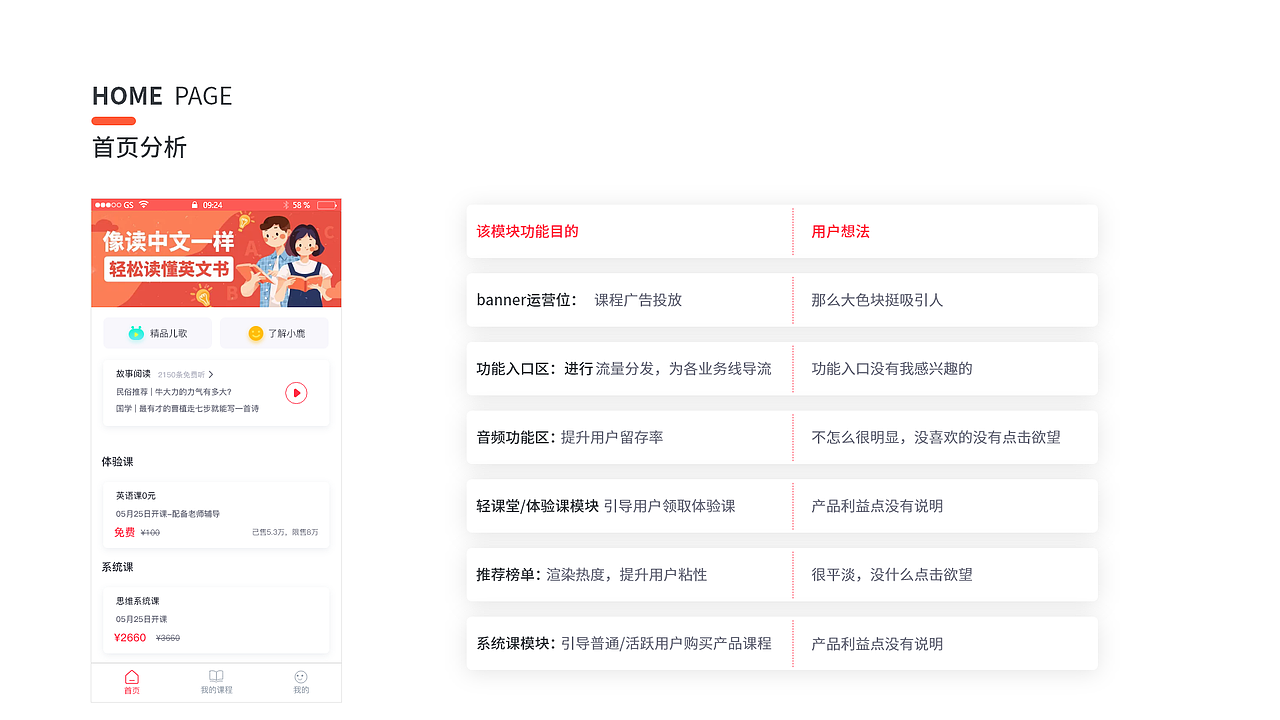Expand 故事阅读 via the 2150条免费听 chevron
The image size is (1280, 720).
coord(211,374)
